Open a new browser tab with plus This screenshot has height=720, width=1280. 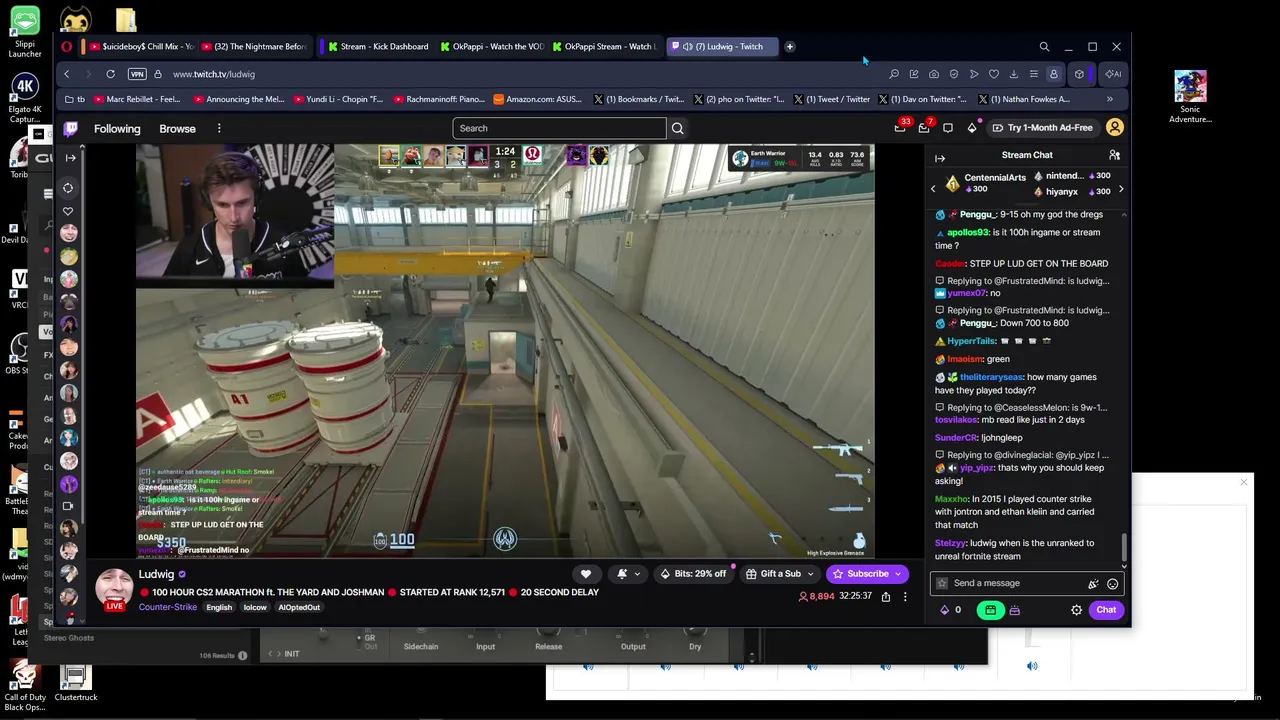pyautogui.click(x=789, y=46)
